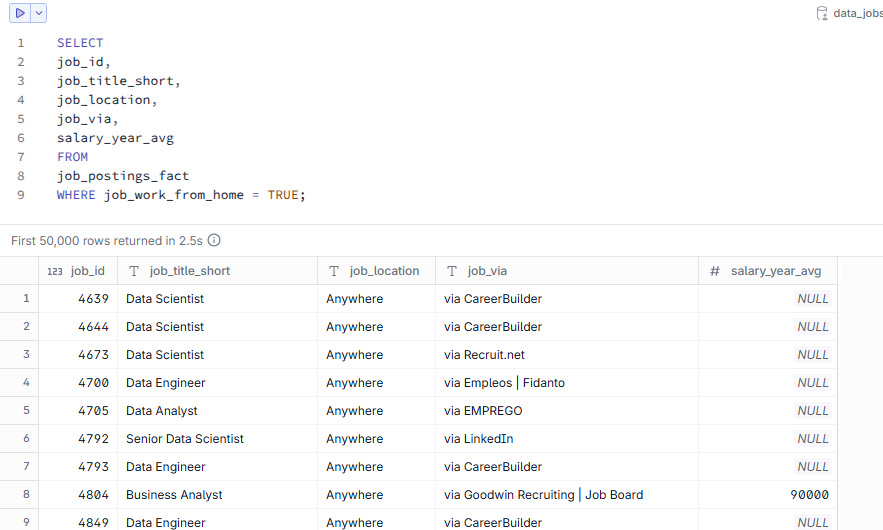Click cell with job_id 4644
883x530 pixels.
click(78, 327)
